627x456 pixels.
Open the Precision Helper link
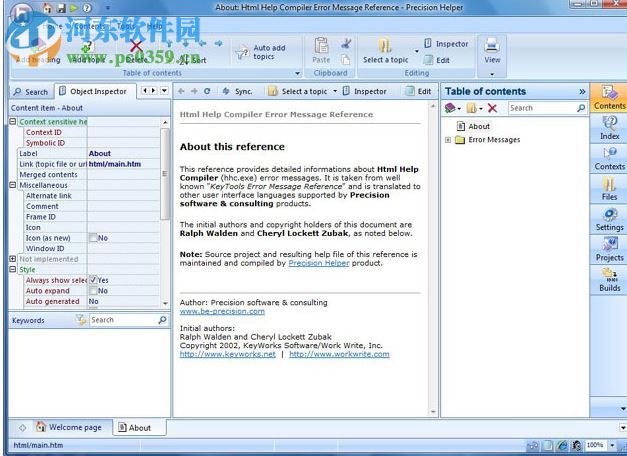319,263
